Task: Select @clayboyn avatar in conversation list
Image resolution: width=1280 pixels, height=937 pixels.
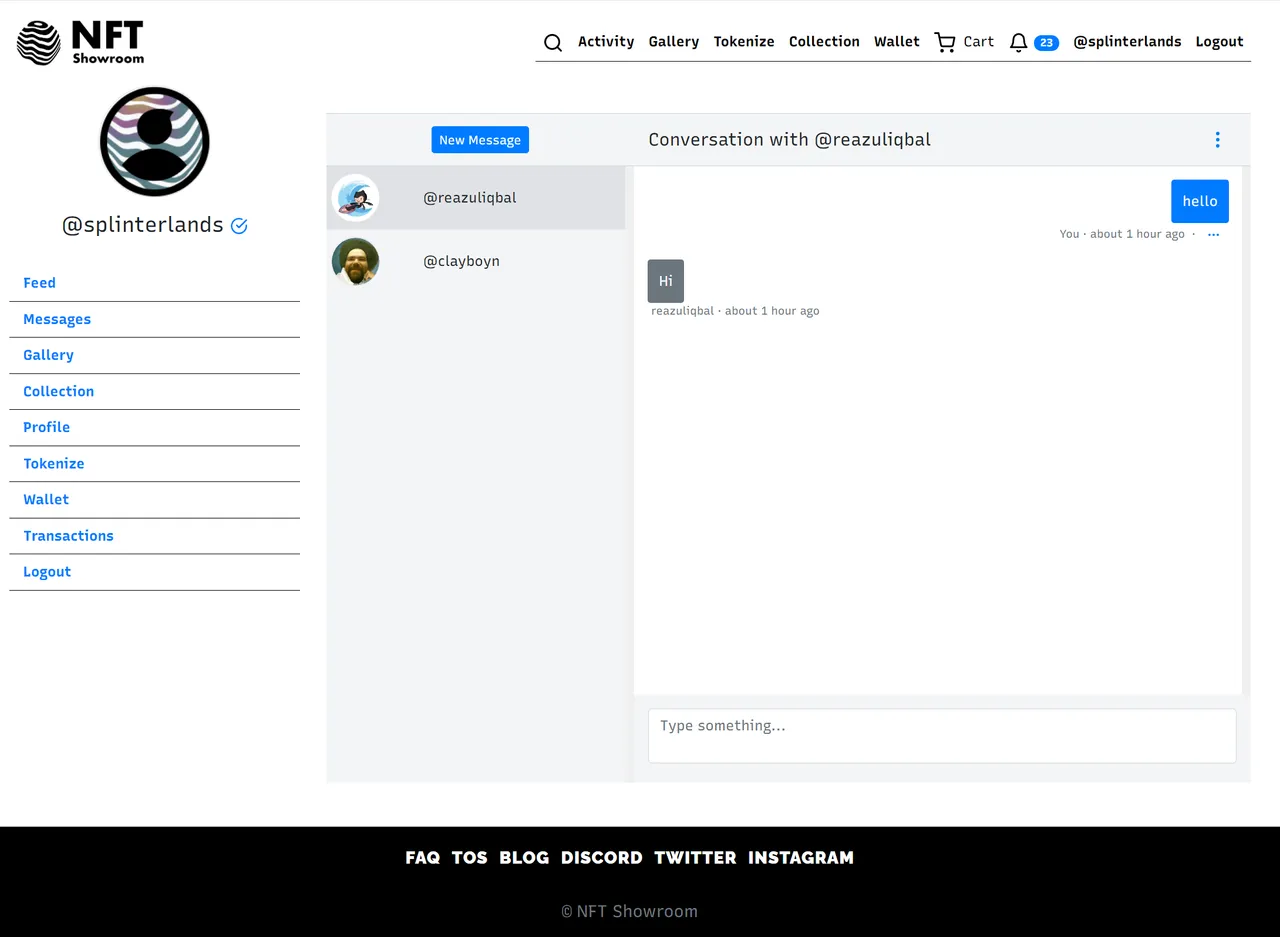Action: (x=355, y=261)
